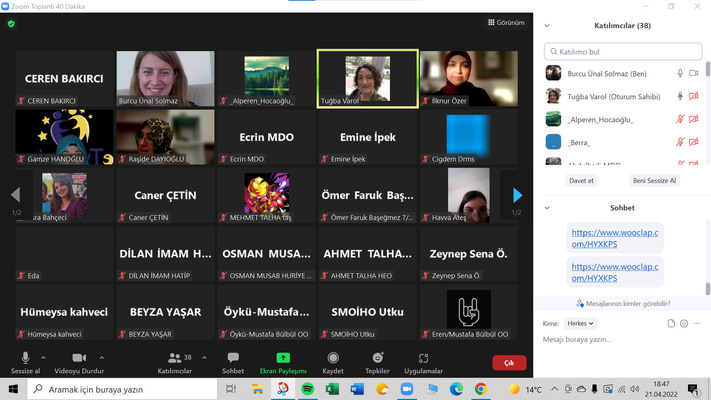Expand video options arrow beside Videoyu Durdur

coord(102,358)
